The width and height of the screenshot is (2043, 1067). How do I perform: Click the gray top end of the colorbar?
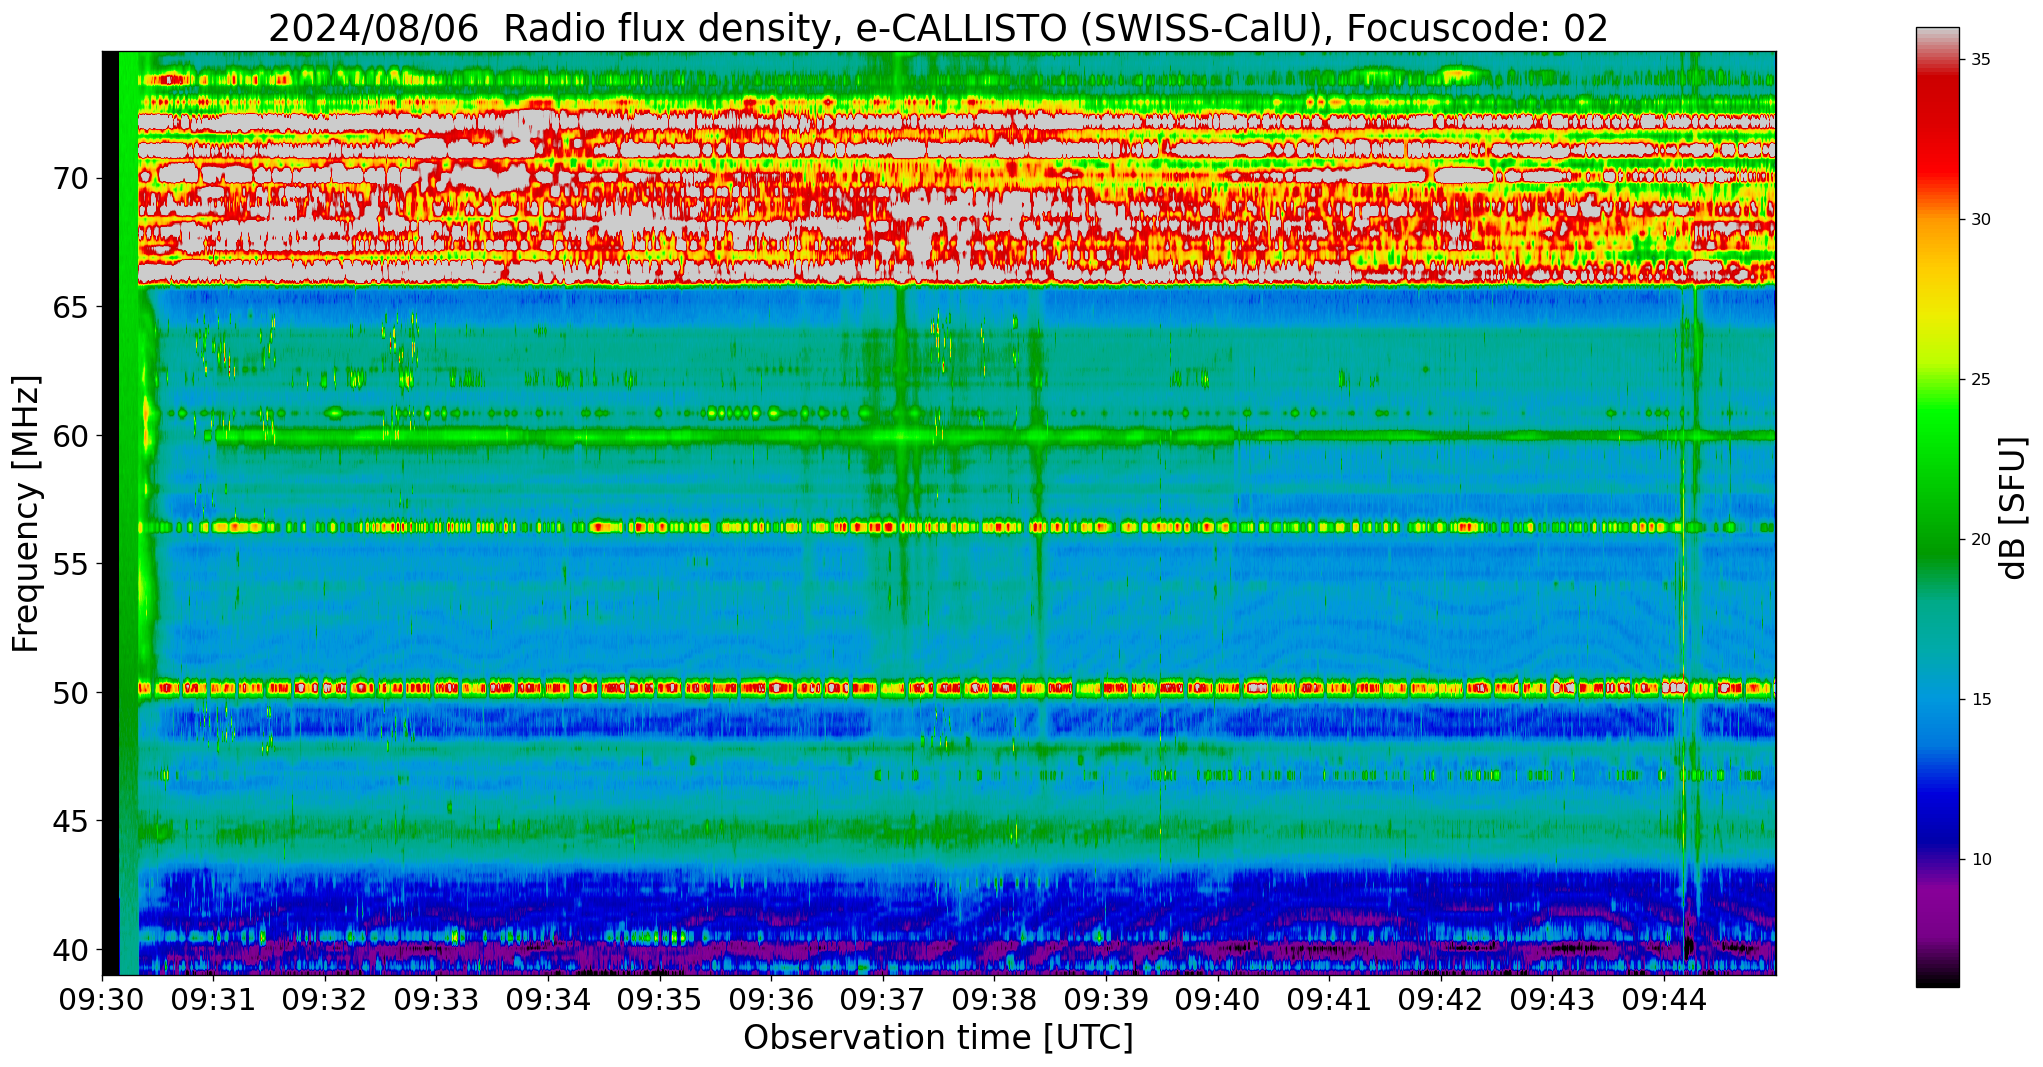click(1937, 40)
